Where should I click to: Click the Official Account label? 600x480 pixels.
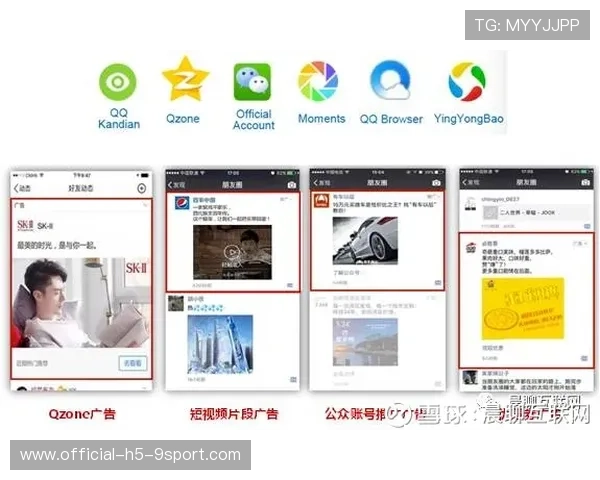tap(254, 119)
